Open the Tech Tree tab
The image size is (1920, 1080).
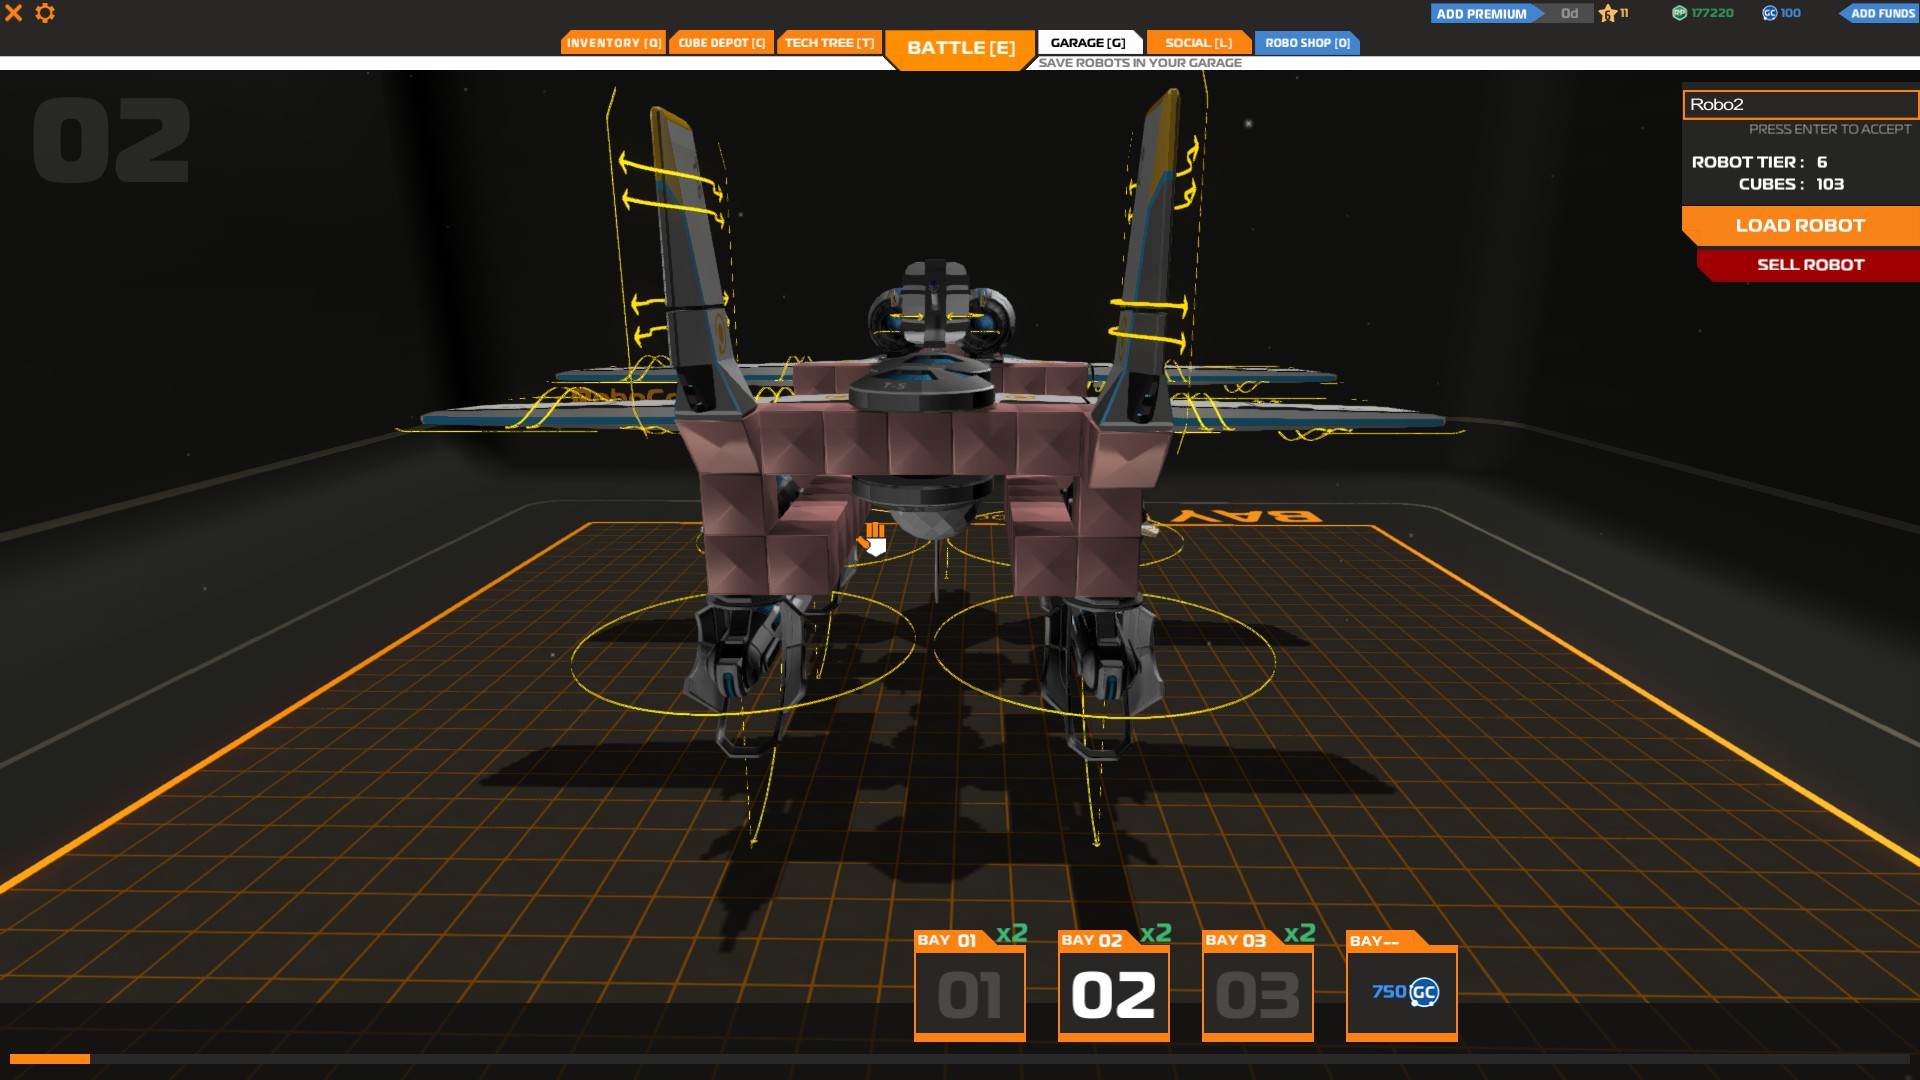(829, 43)
